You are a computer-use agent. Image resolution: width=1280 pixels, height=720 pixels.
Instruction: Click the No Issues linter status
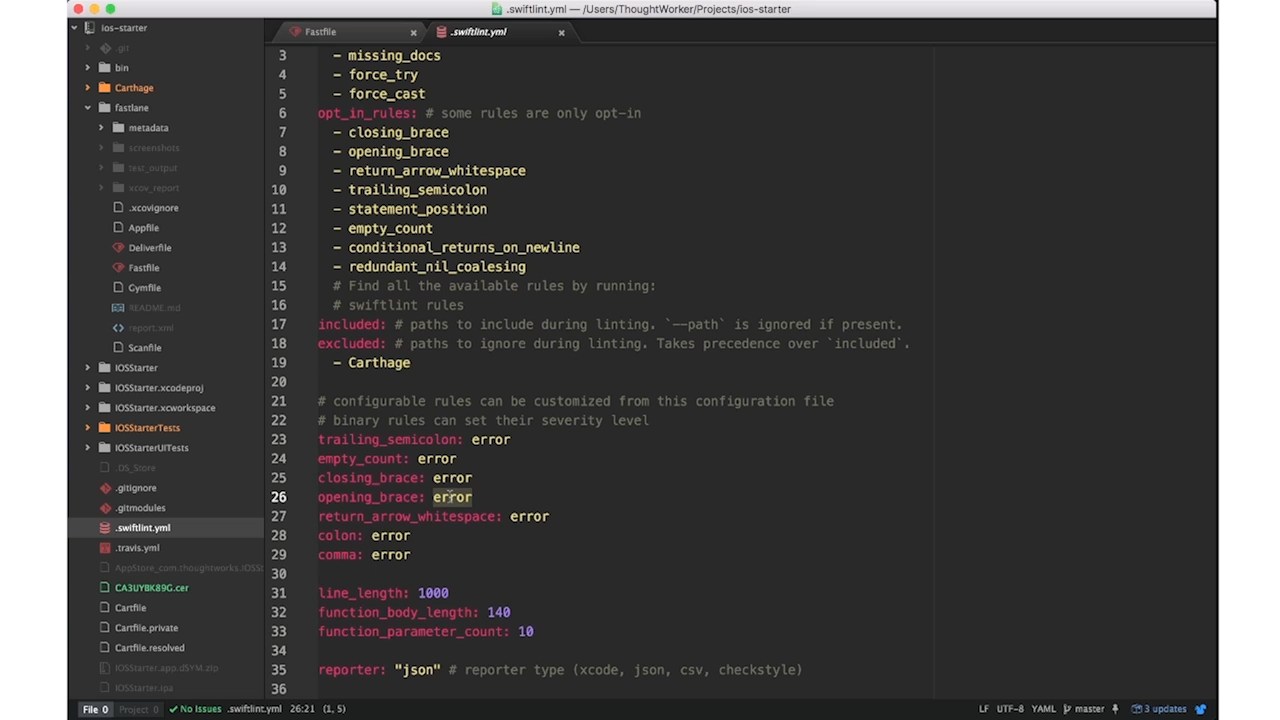(x=195, y=709)
